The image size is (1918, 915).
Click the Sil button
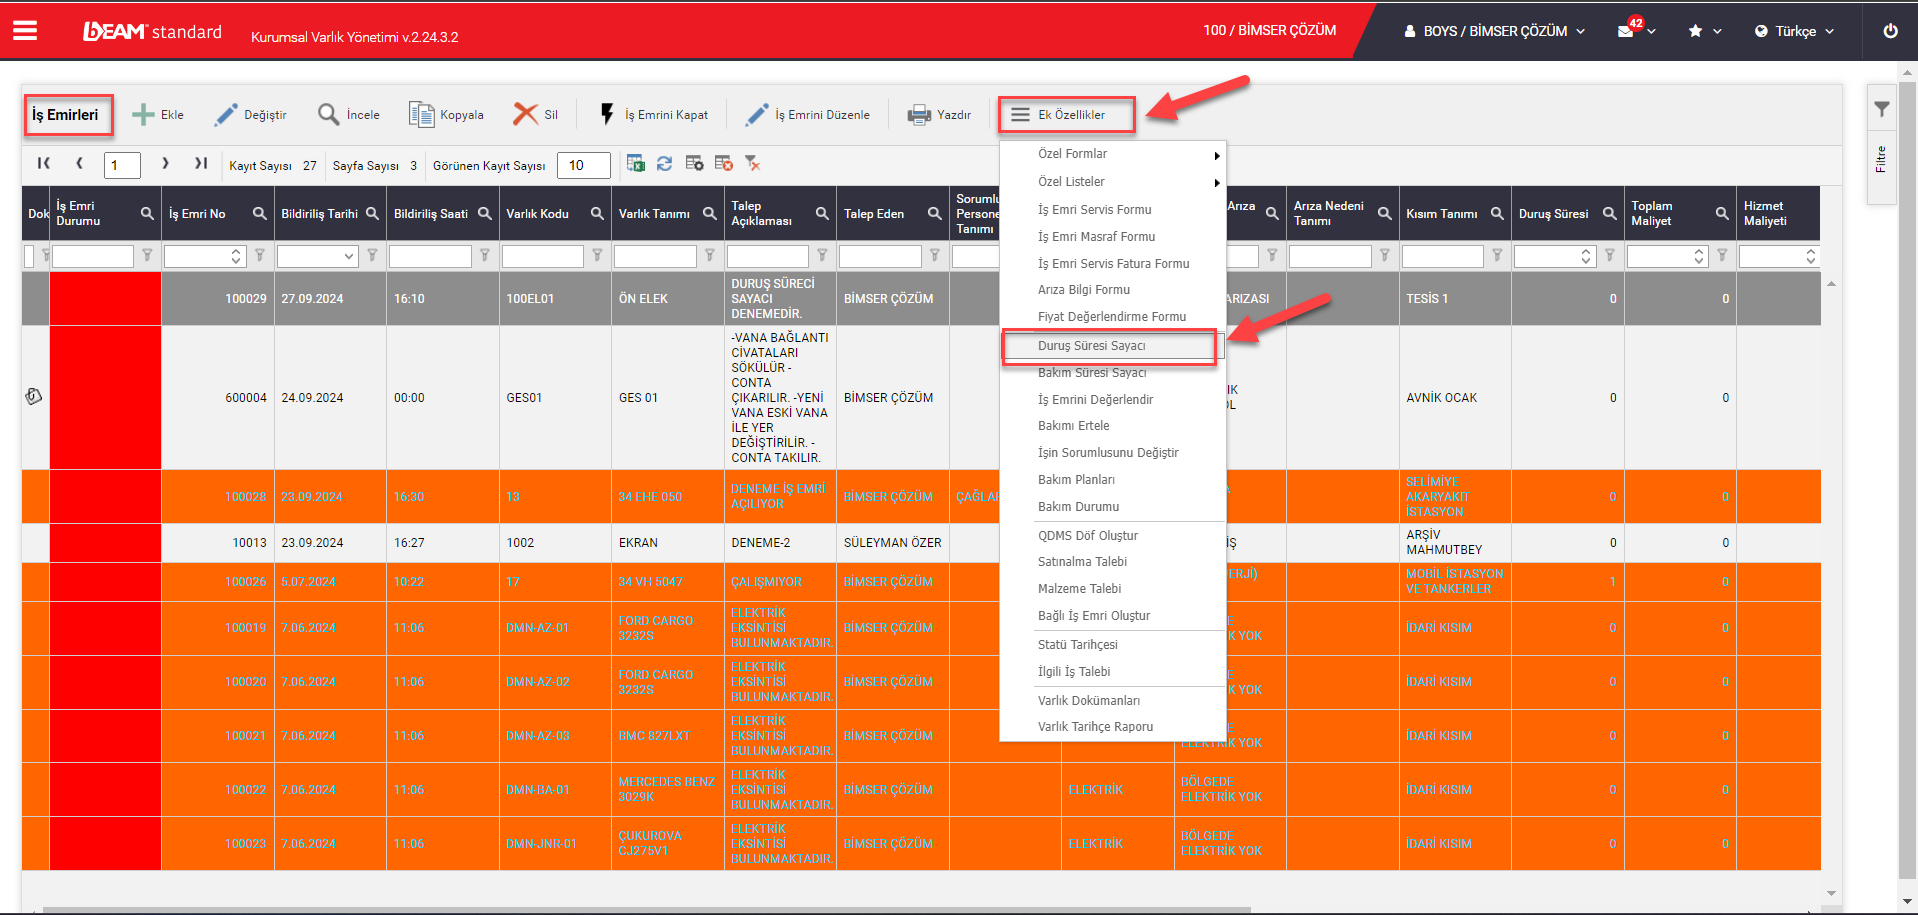click(535, 115)
